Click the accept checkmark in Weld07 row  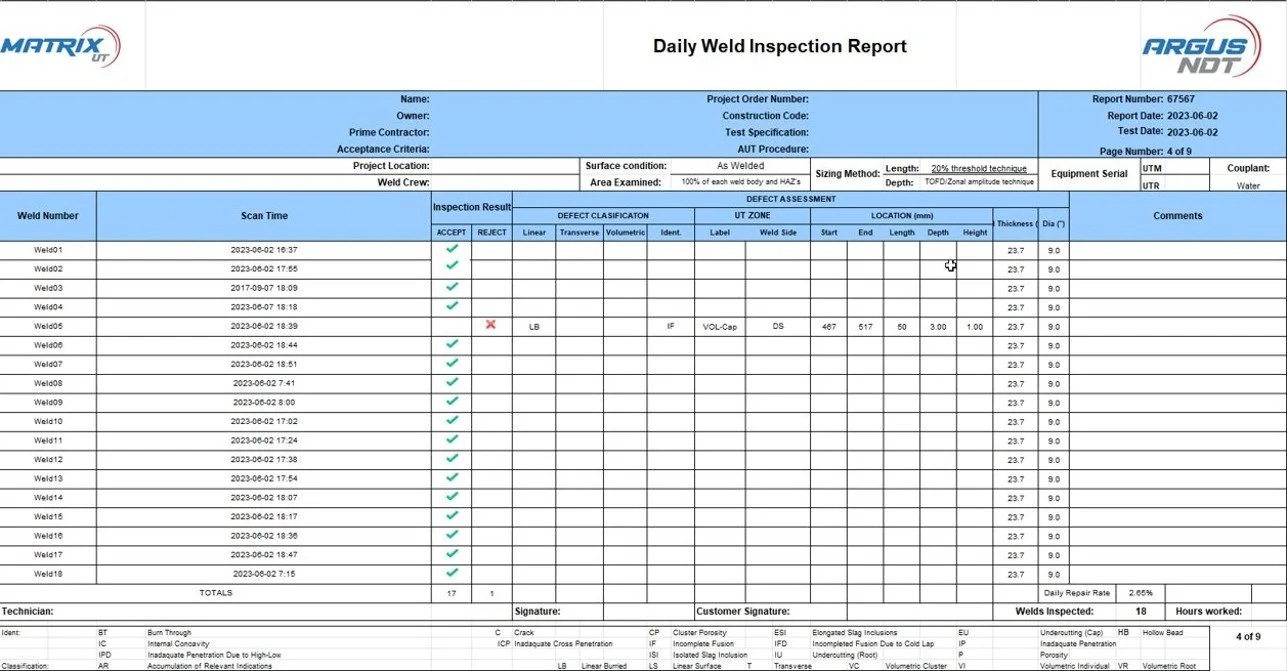[x=451, y=362]
